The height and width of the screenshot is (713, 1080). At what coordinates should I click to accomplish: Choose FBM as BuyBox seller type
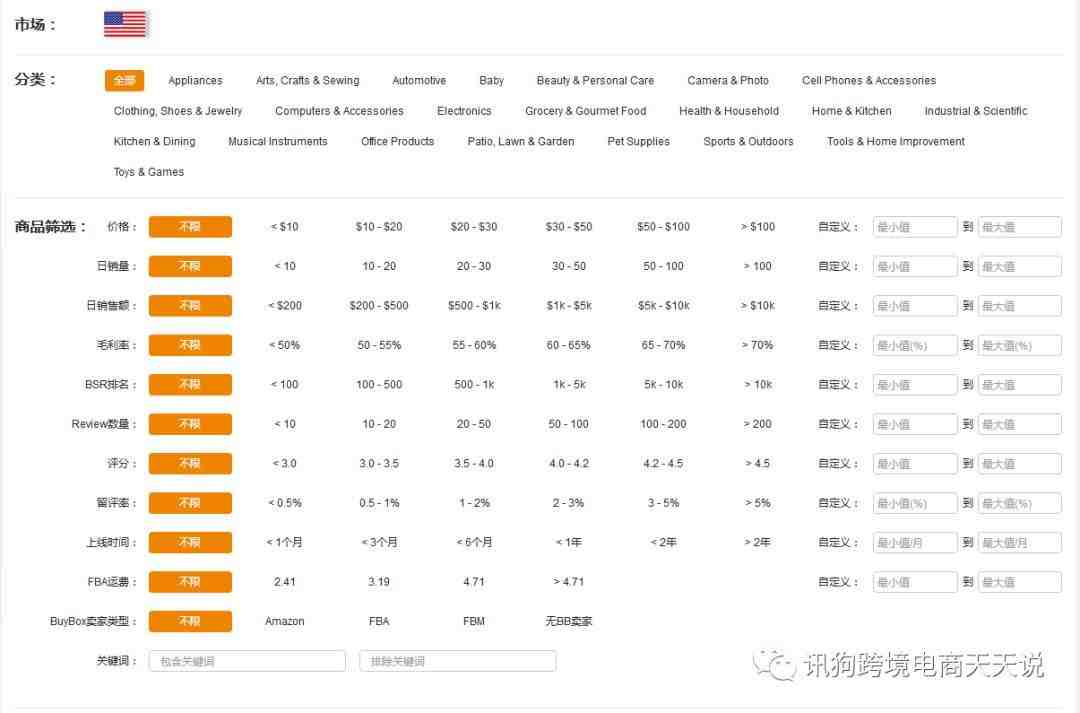tap(474, 622)
